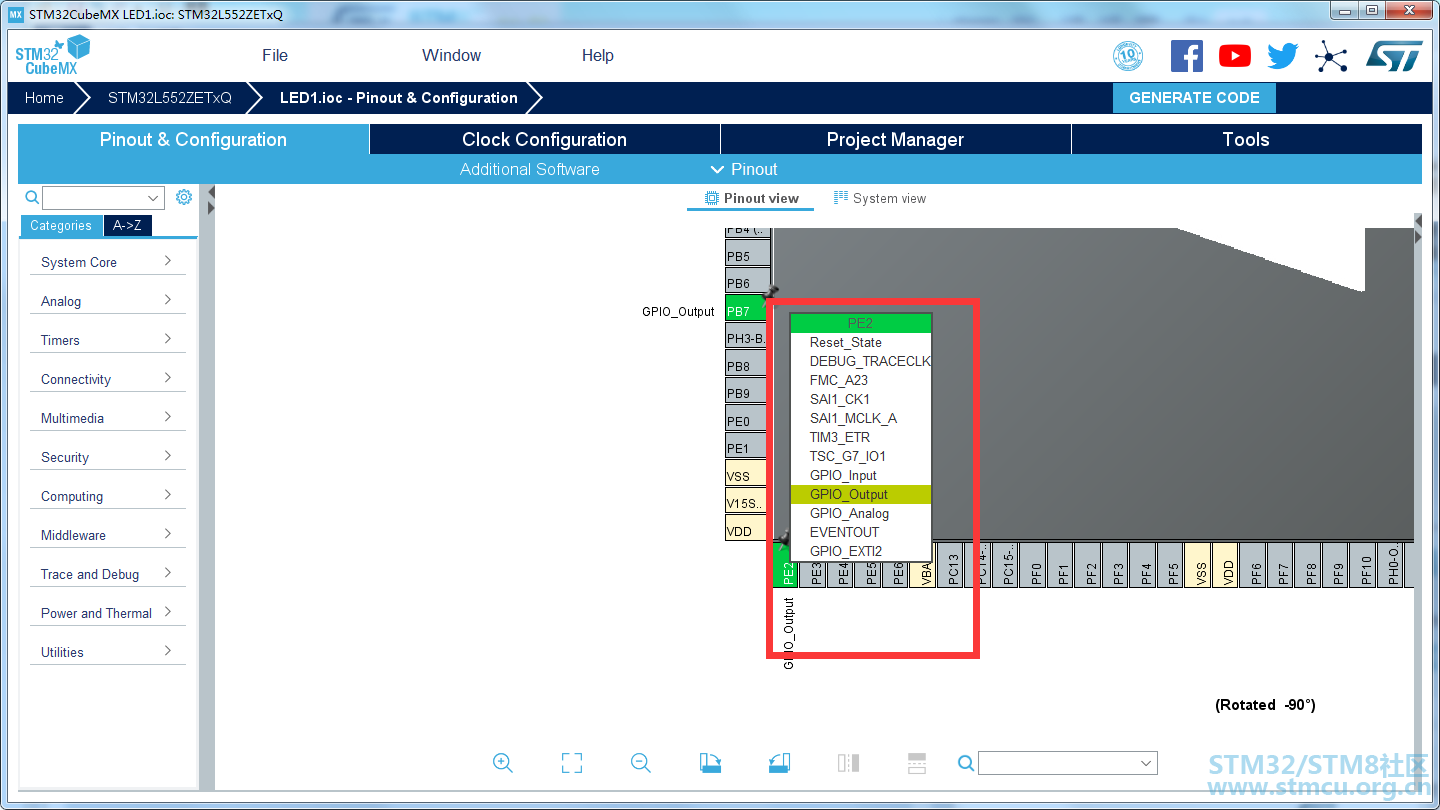The height and width of the screenshot is (810, 1440).
Task: Open the ST community network icon
Action: [1331, 56]
